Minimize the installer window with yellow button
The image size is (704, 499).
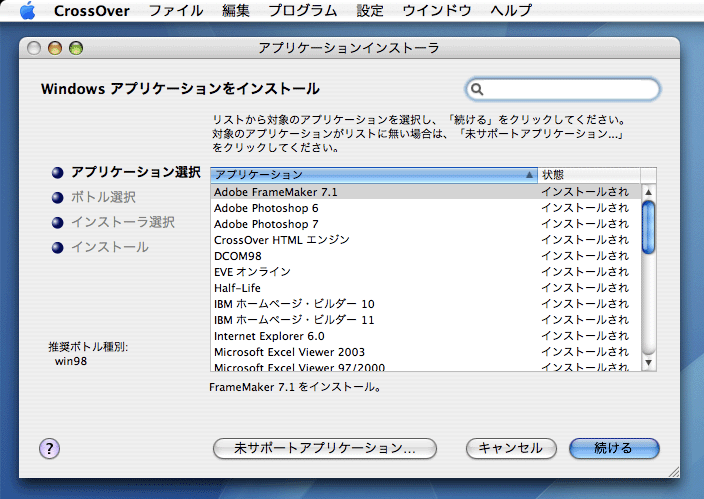coord(55,48)
